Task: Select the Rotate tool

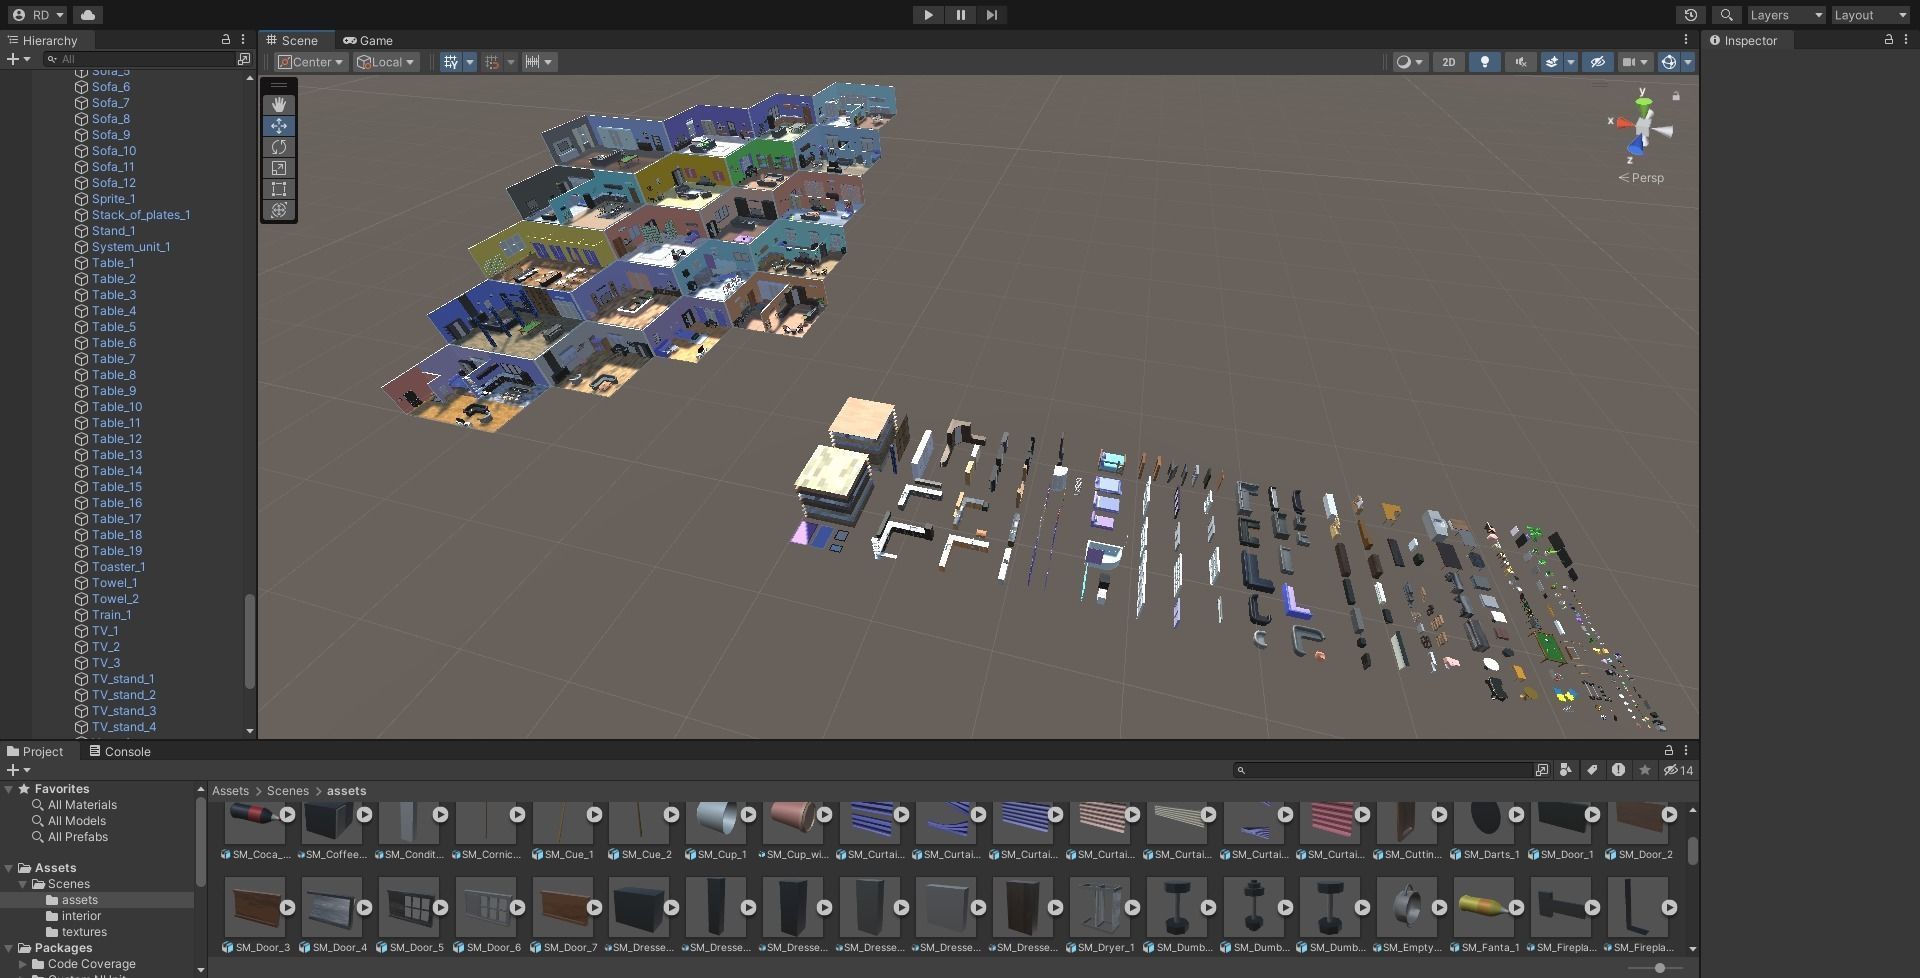Action: pyautogui.click(x=279, y=147)
